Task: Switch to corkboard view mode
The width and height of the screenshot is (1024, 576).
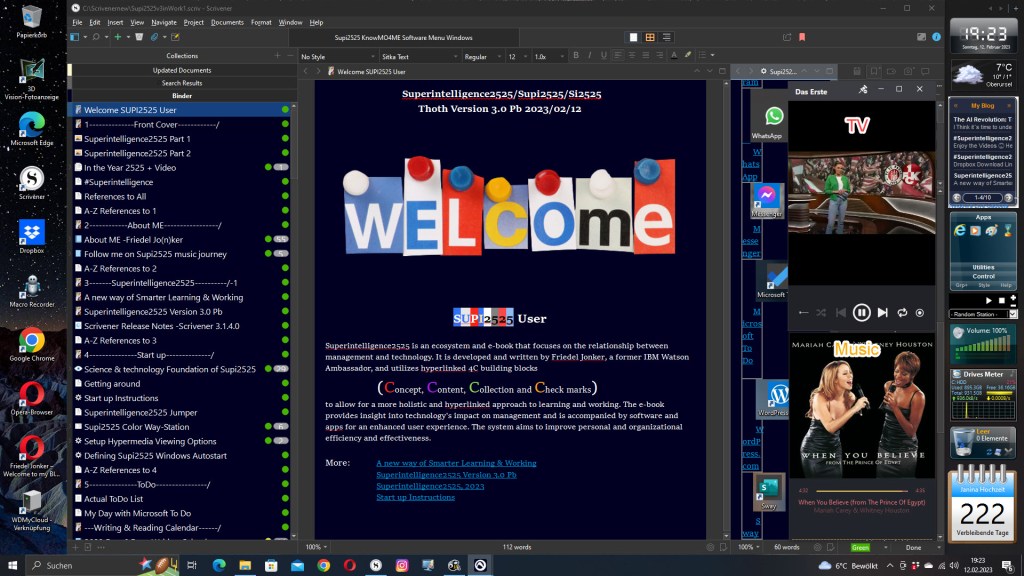Action: [650, 37]
